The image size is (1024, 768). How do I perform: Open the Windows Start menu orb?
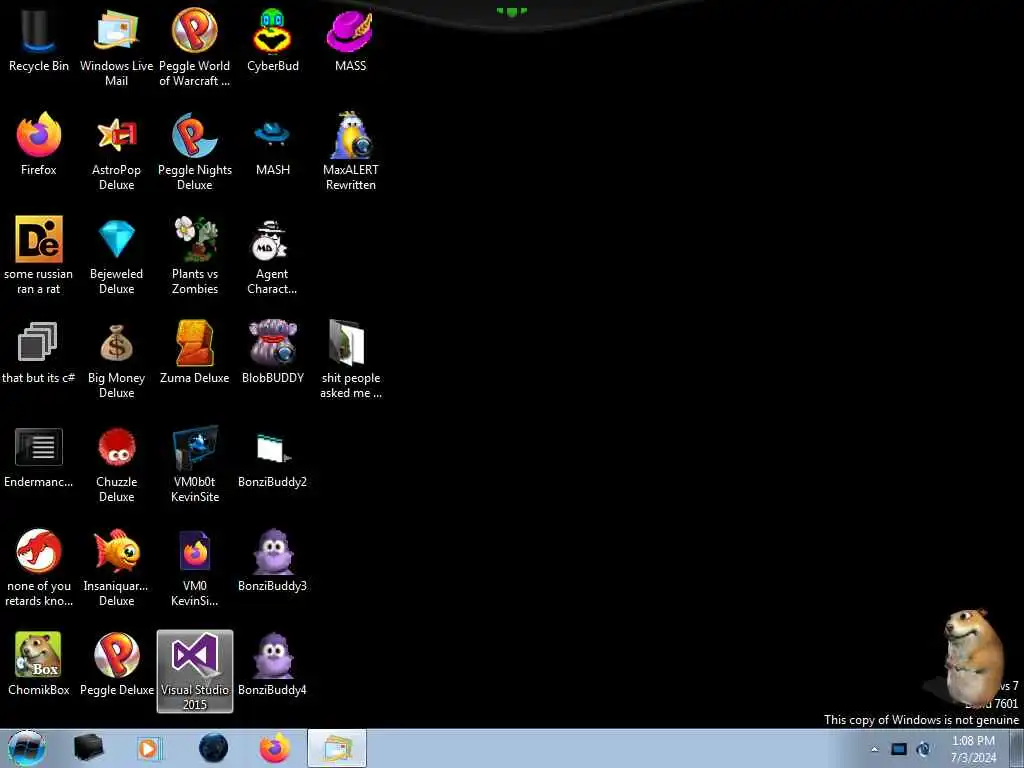tap(27, 748)
